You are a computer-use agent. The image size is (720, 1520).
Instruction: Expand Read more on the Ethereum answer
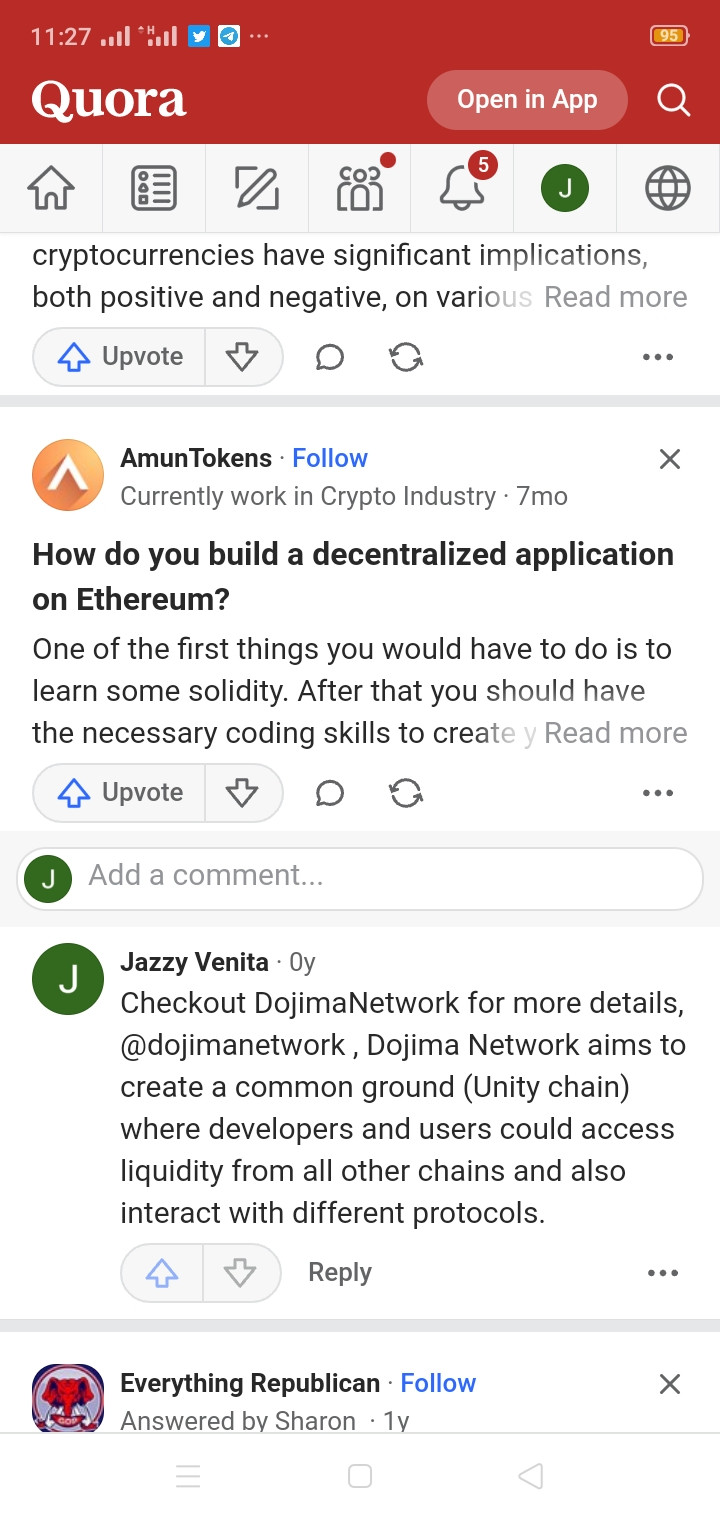point(615,733)
